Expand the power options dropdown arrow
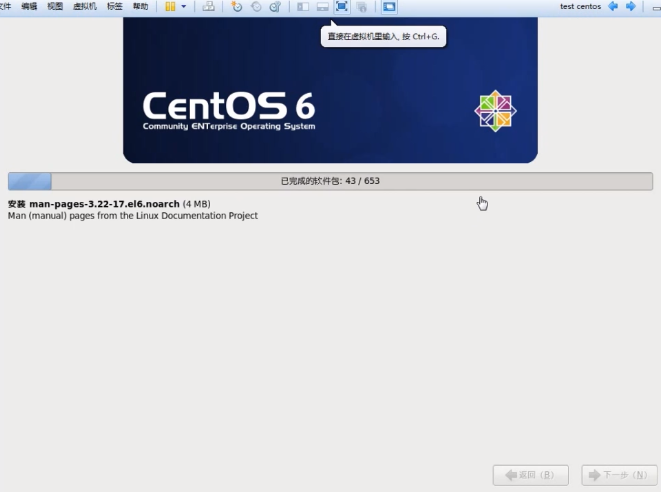Screen dimensions: 661x492 [184, 6]
